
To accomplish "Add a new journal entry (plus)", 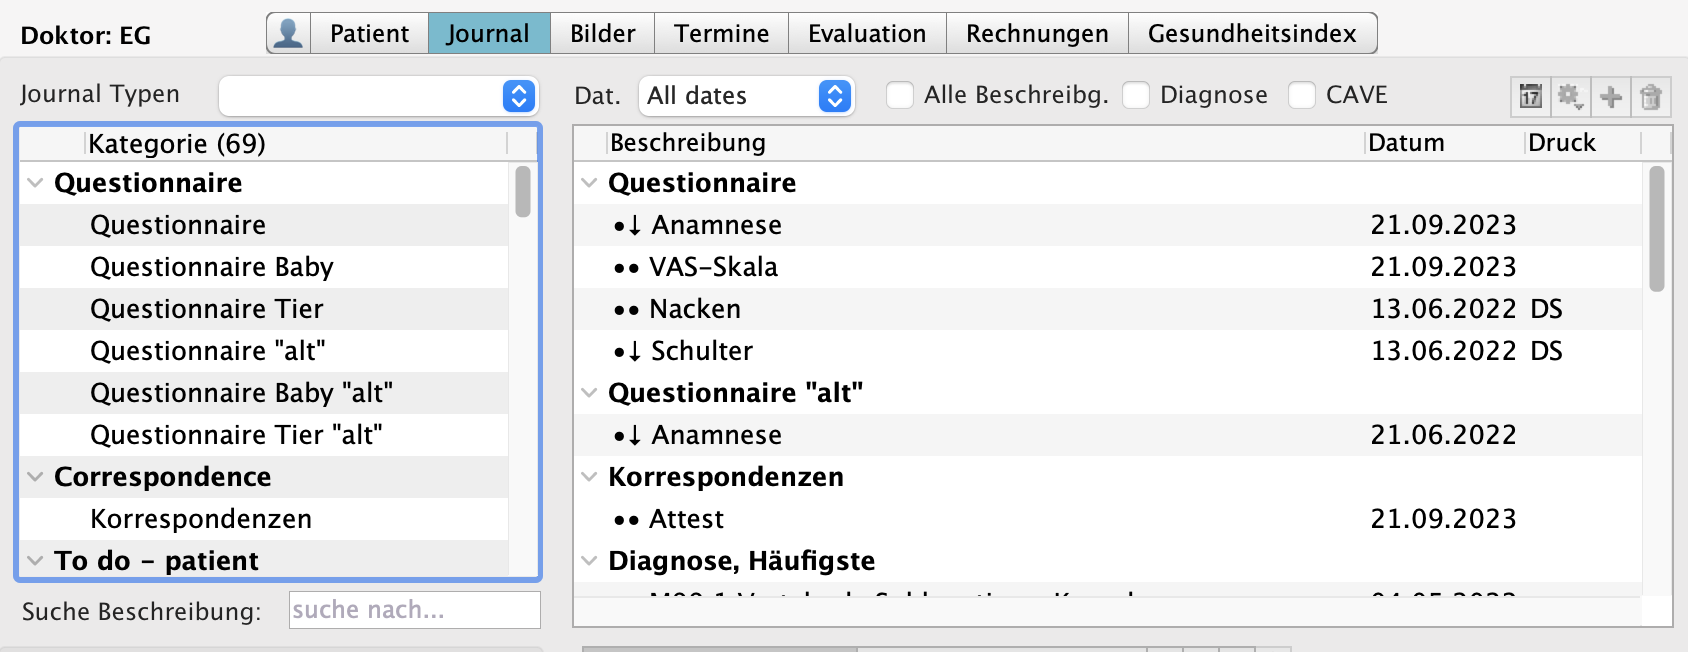I will click(1611, 96).
